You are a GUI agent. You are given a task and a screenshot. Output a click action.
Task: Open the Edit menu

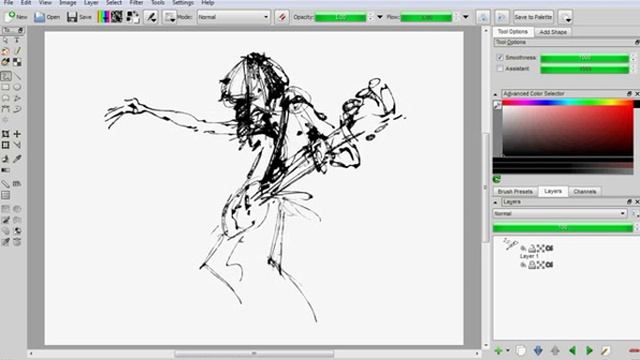click(x=26, y=2)
